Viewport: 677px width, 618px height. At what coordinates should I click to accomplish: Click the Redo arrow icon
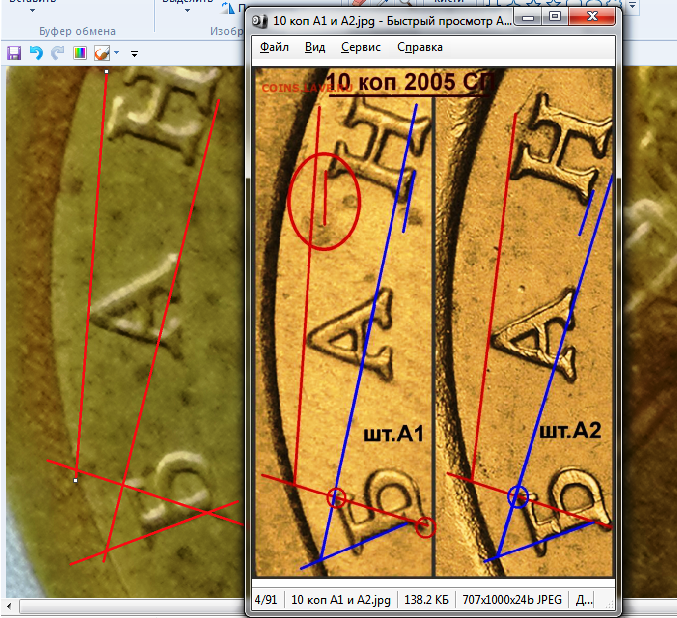[57, 53]
